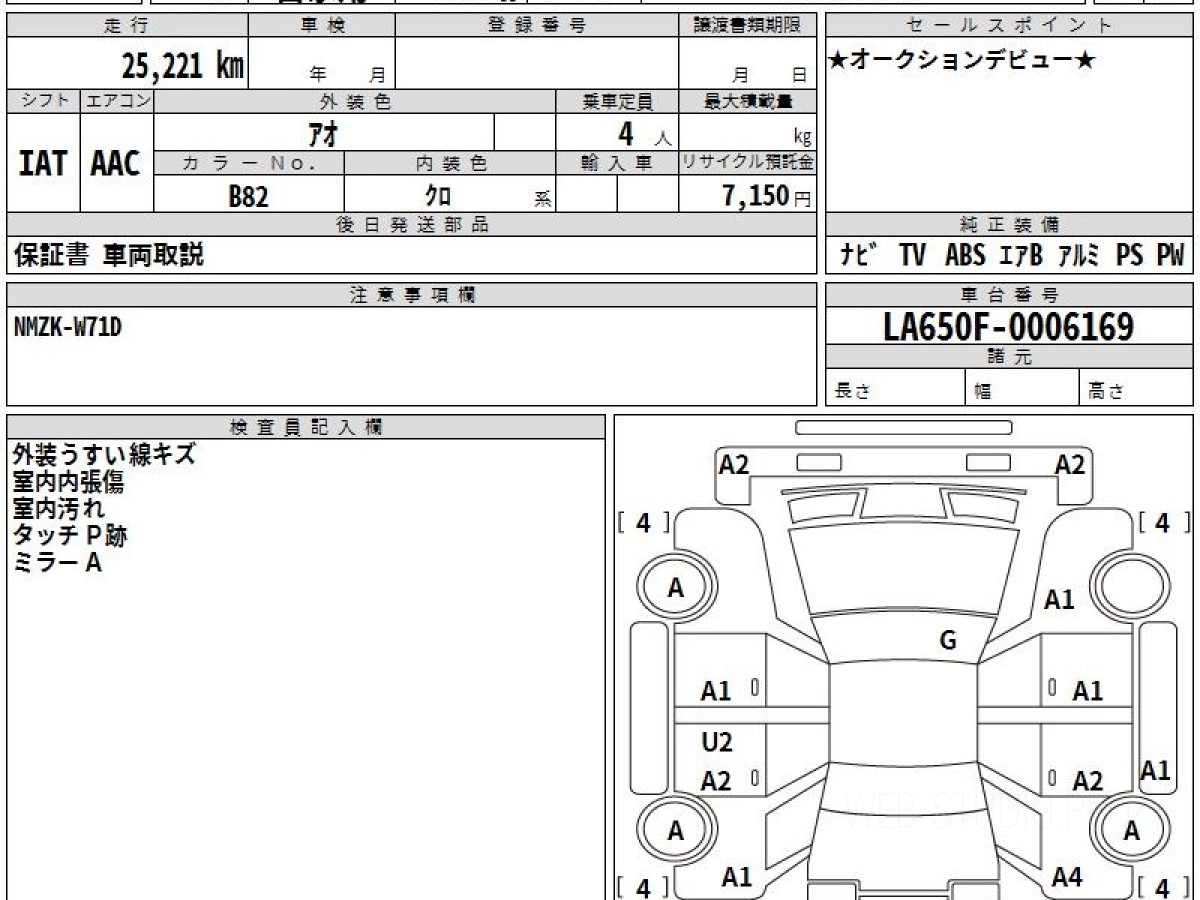The width and height of the screenshot is (1200, 900).
Task: Click the 高さ dimension cell
Action: point(1137,388)
